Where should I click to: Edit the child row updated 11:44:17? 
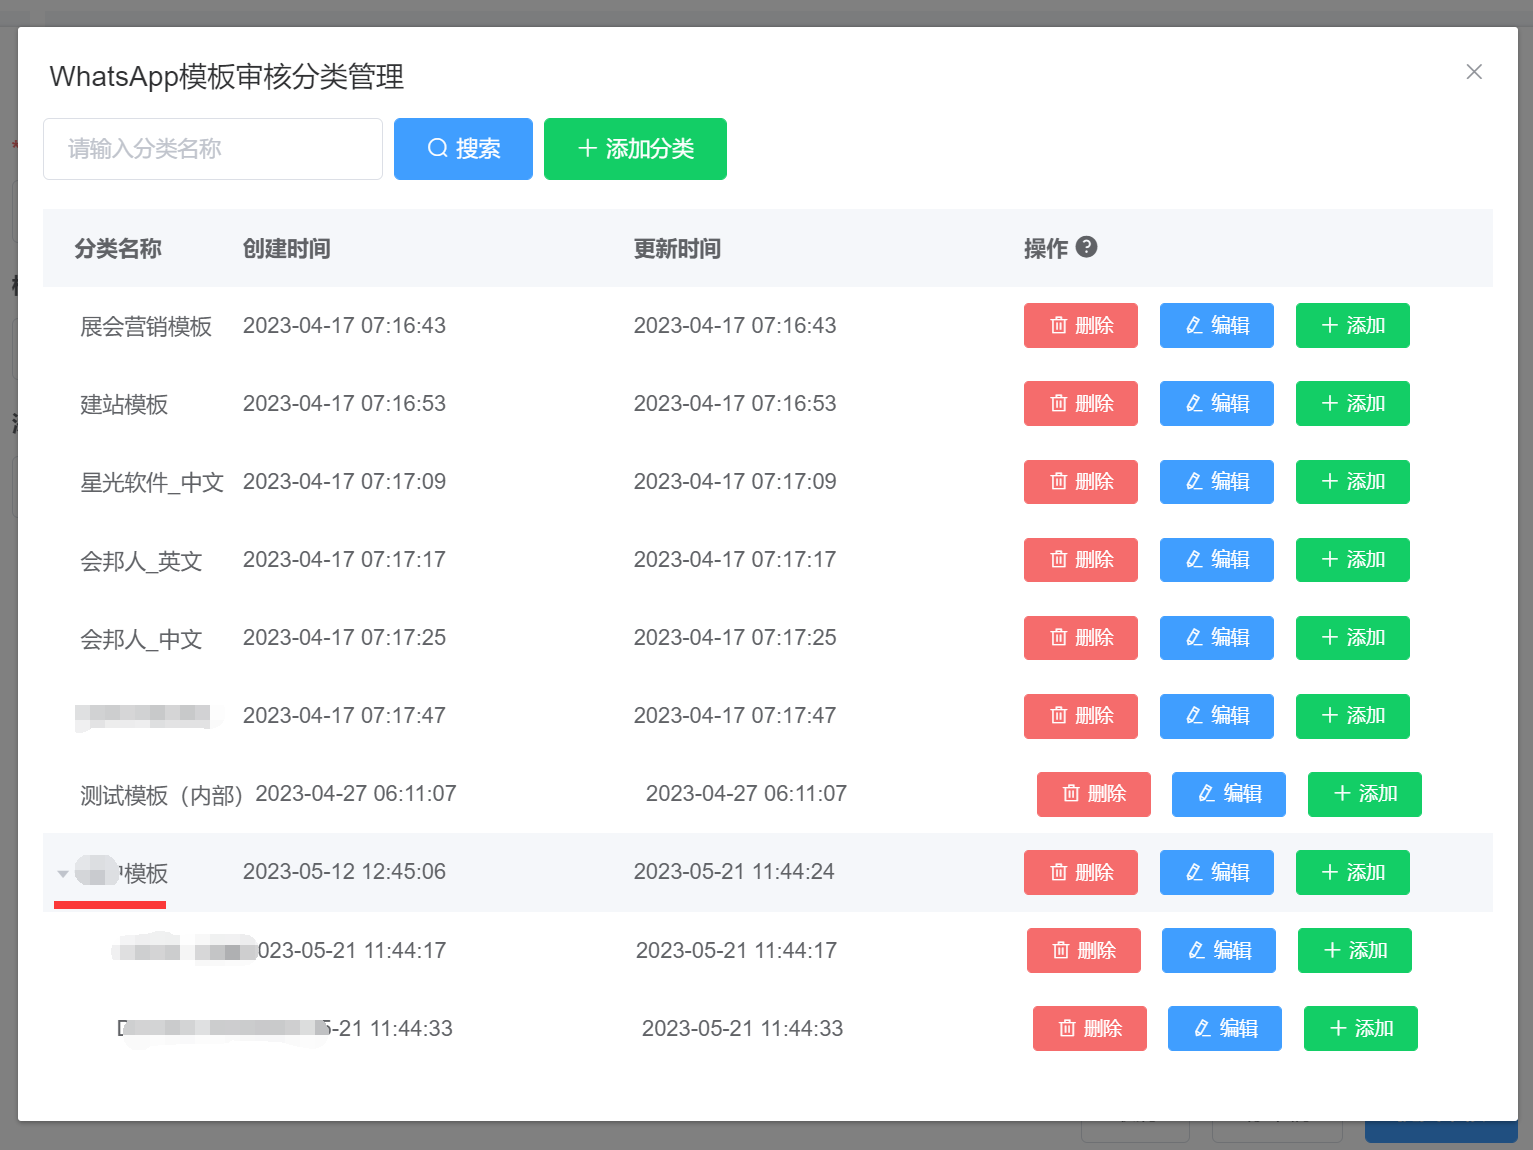(x=1219, y=950)
